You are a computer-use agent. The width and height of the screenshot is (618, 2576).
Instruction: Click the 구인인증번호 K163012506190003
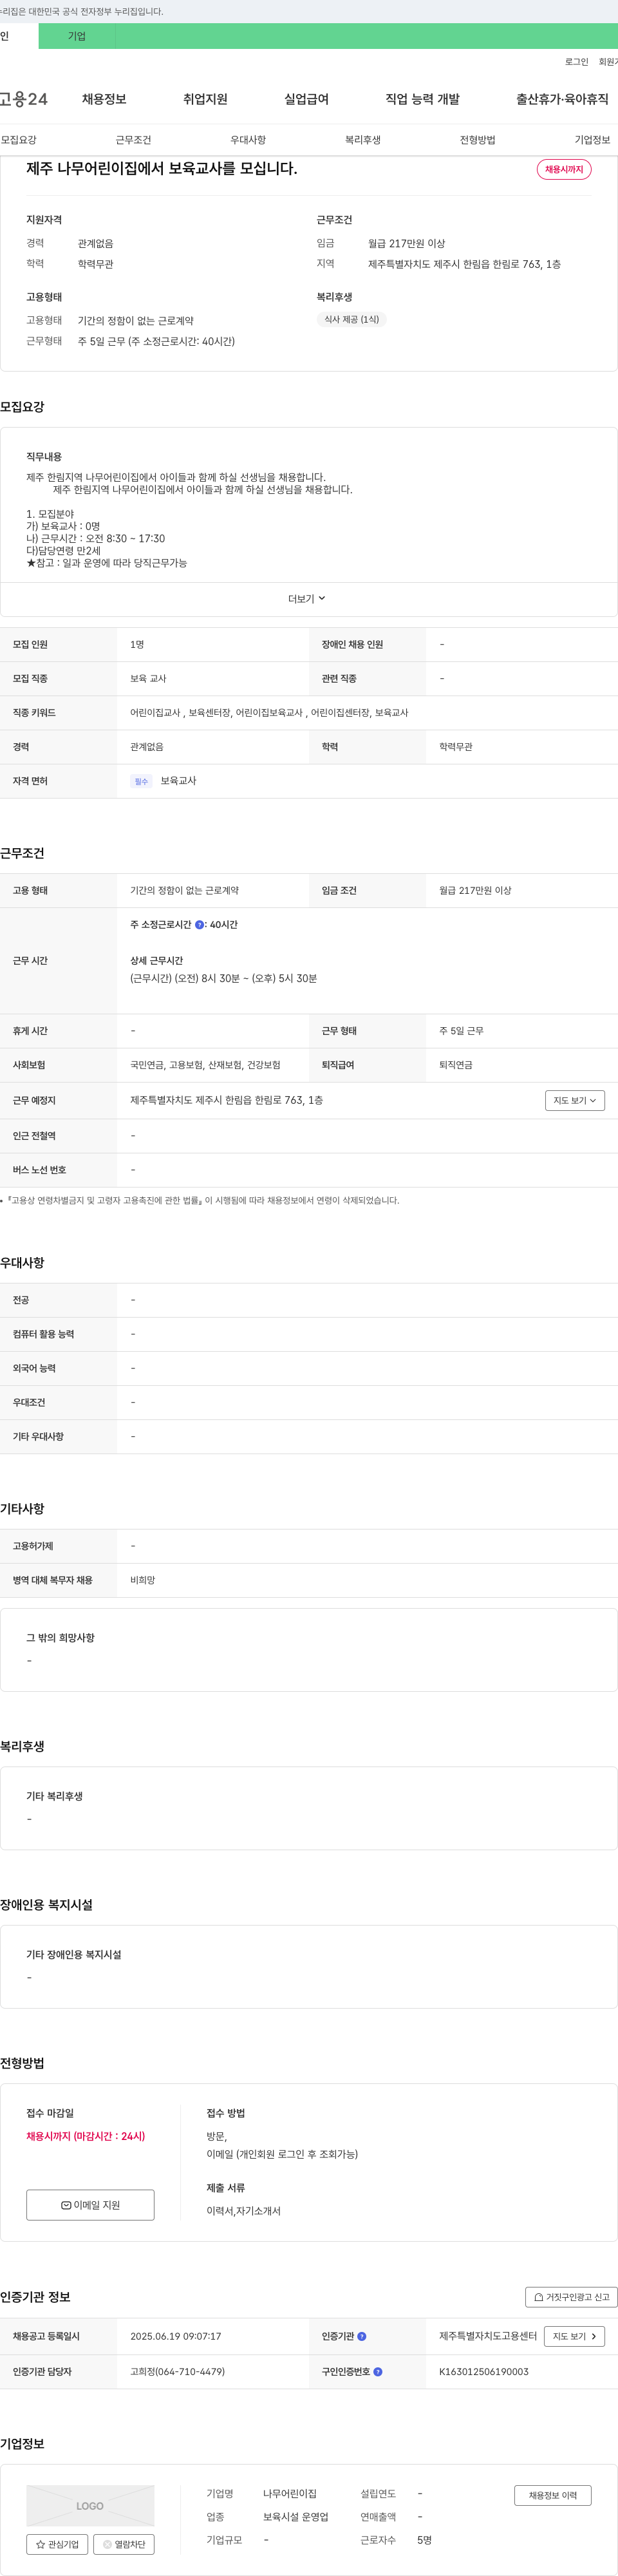point(484,2371)
